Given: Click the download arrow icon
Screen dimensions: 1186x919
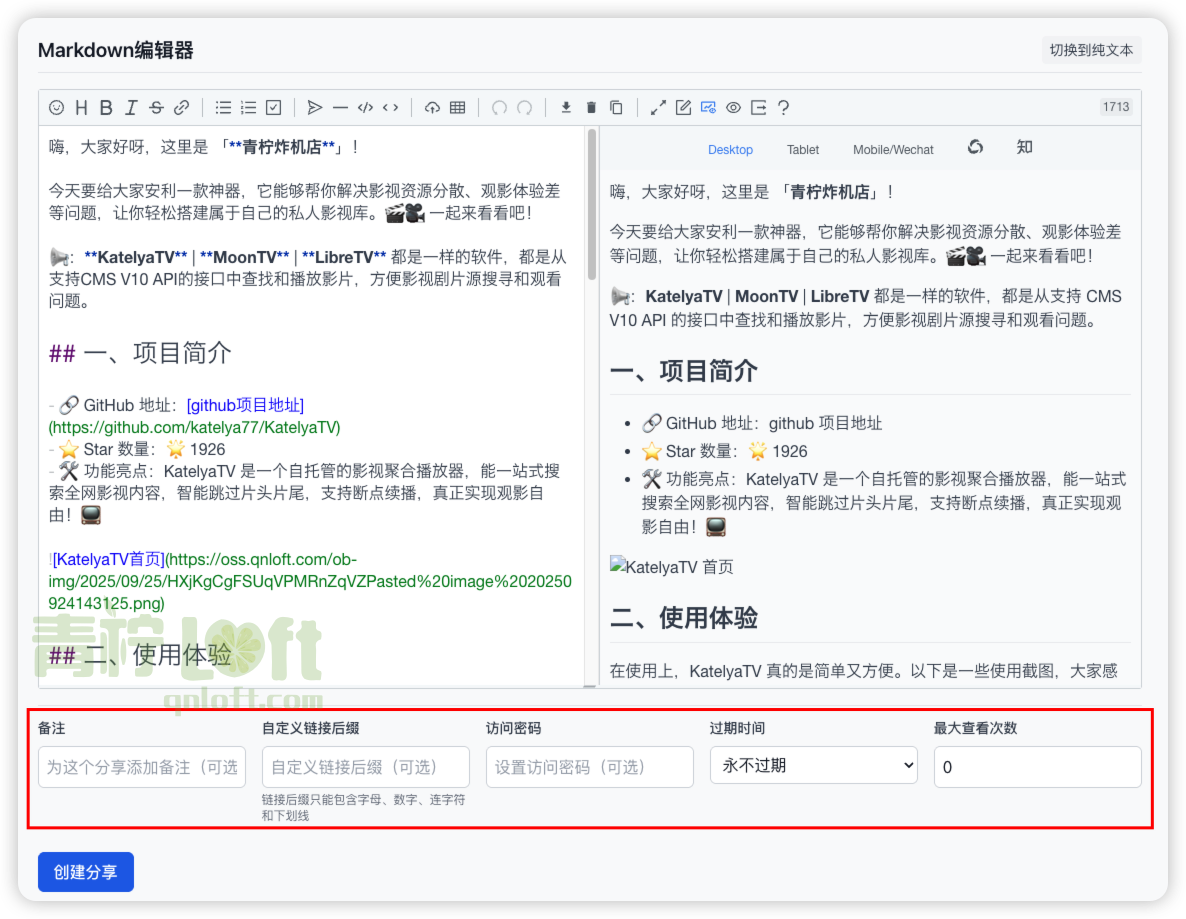Looking at the screenshot, I should click(566, 107).
